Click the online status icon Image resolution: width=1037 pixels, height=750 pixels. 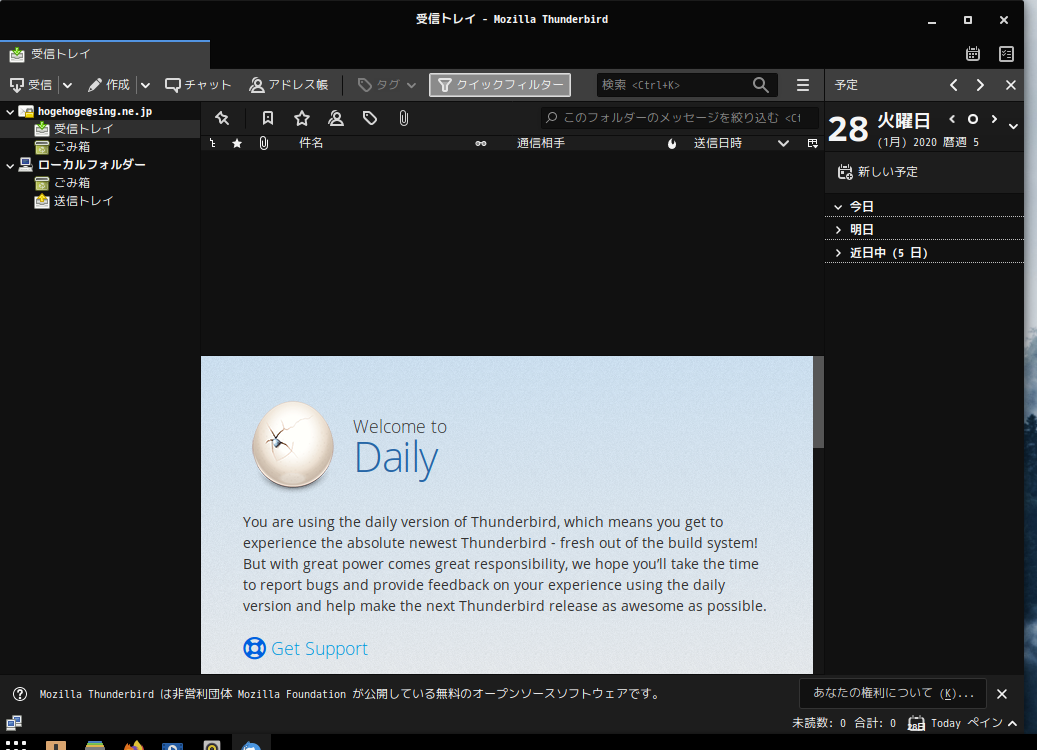tap(14, 722)
